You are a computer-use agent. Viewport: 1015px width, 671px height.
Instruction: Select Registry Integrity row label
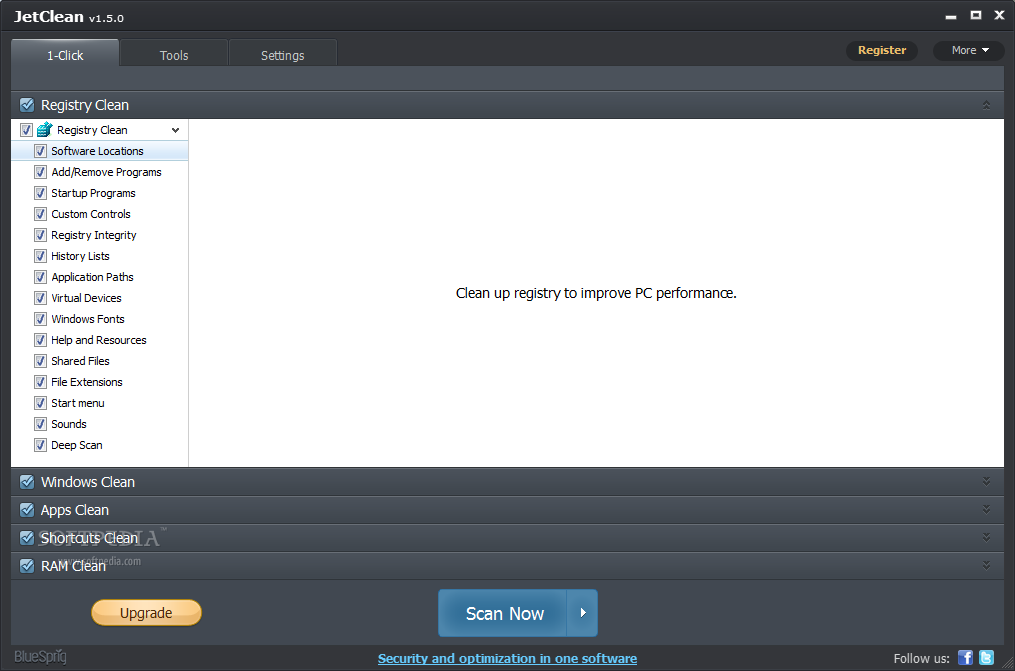(x=94, y=235)
